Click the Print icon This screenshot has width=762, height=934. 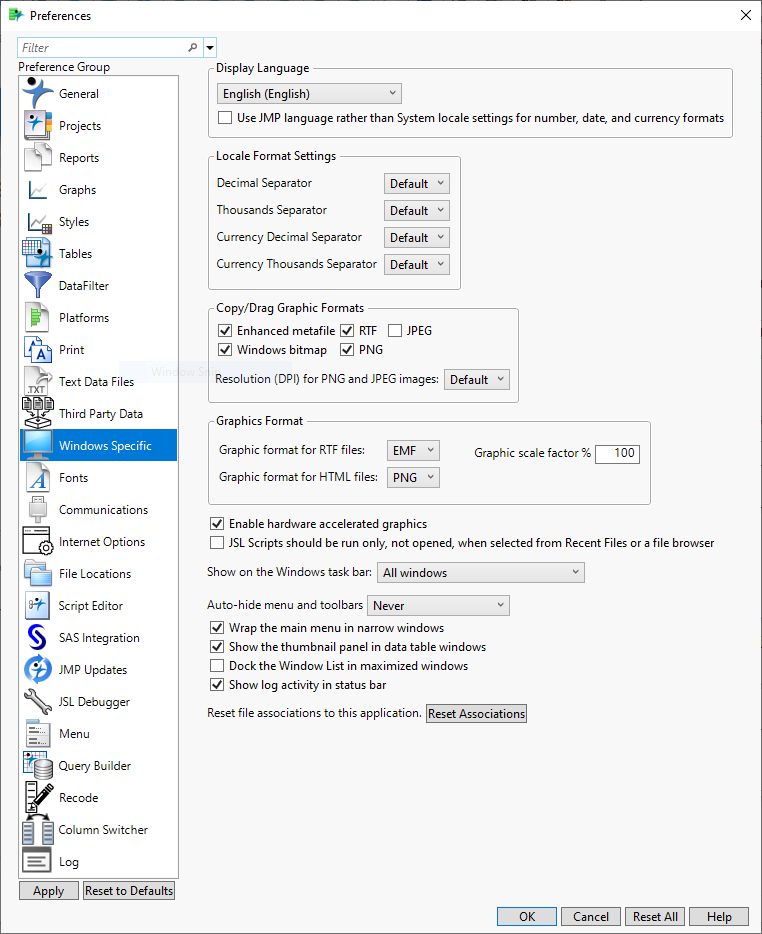(x=38, y=349)
